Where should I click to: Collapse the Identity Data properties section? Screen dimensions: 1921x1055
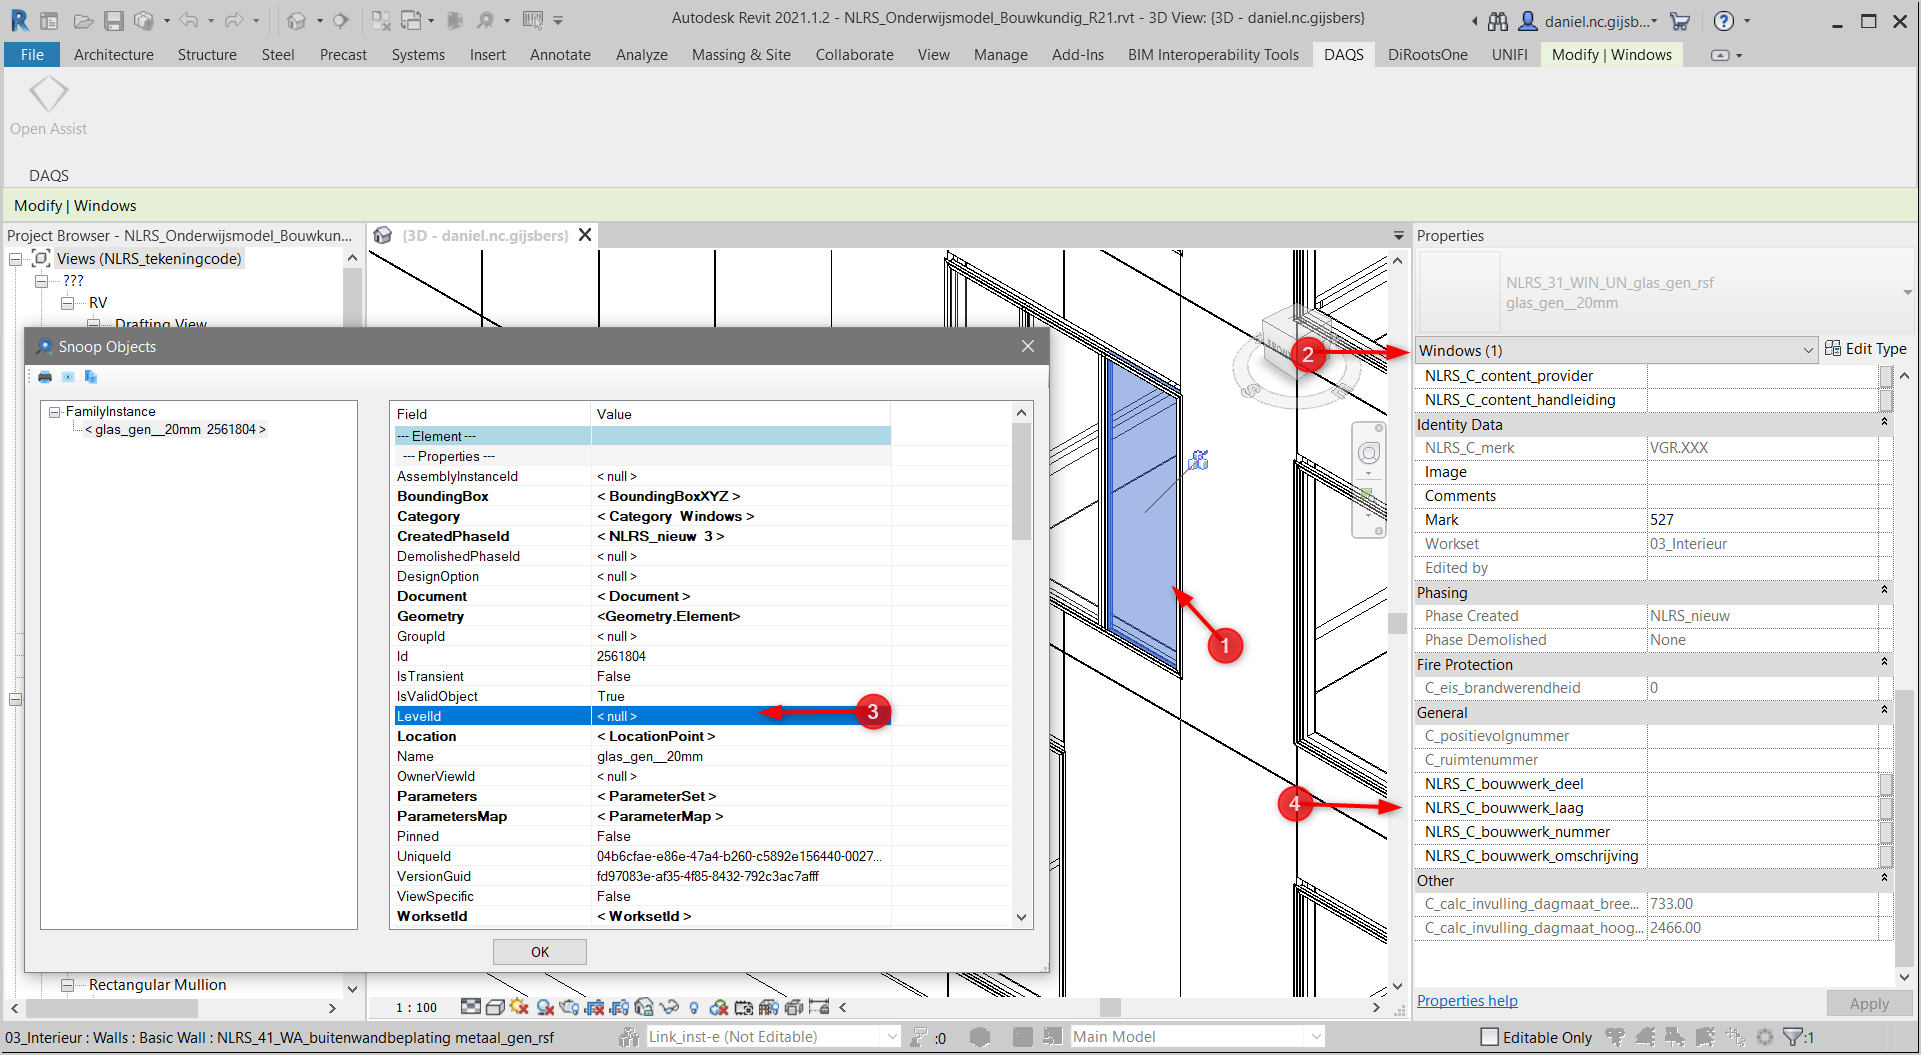click(1884, 424)
